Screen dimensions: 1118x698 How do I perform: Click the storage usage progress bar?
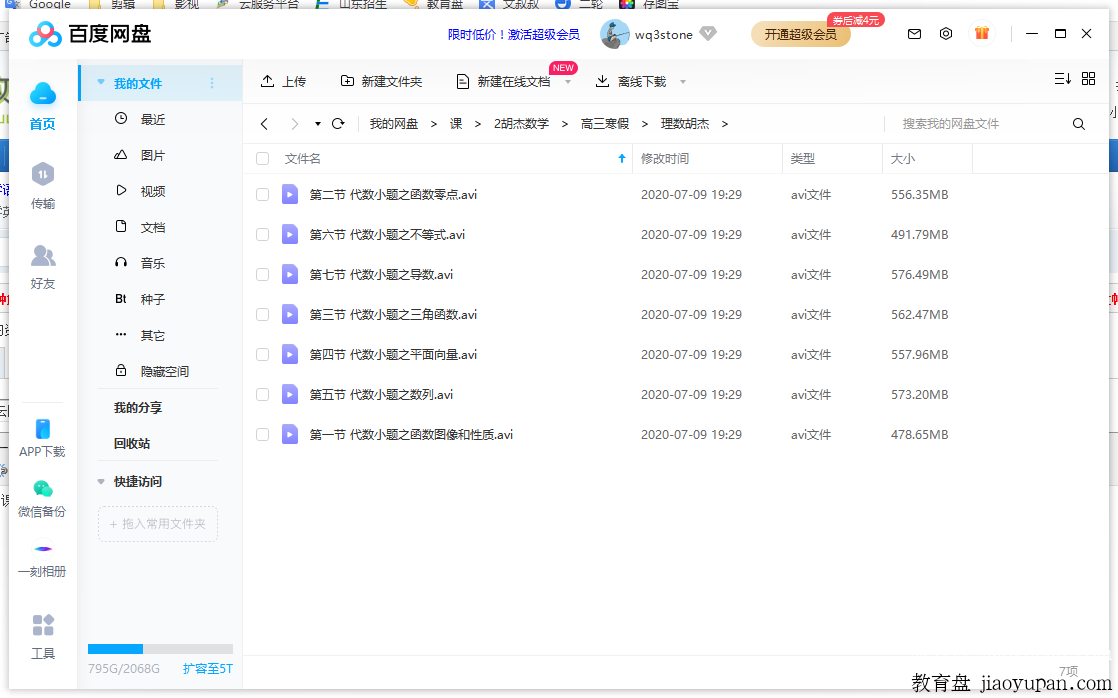tap(160, 649)
